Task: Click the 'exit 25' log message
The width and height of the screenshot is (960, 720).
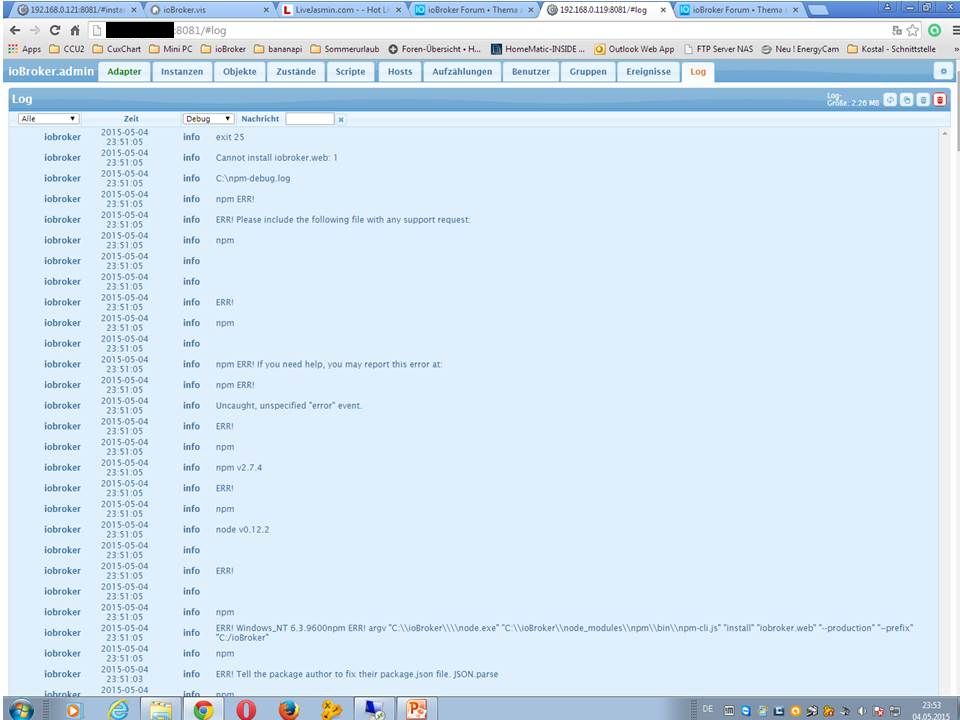Action: click(230, 137)
